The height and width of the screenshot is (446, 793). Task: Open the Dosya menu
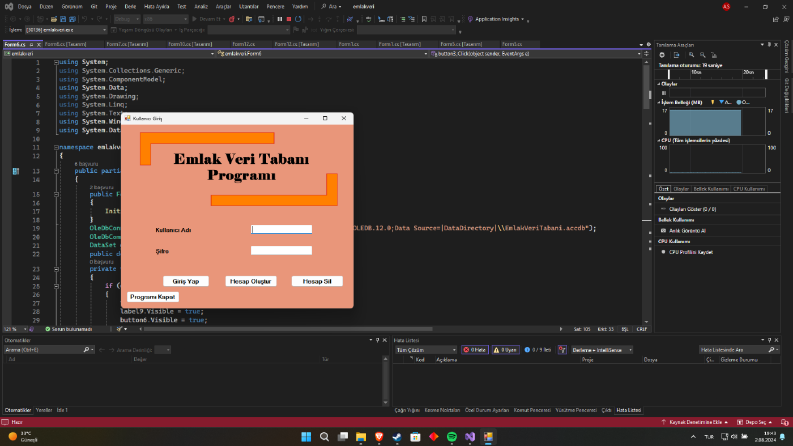(x=24, y=7)
